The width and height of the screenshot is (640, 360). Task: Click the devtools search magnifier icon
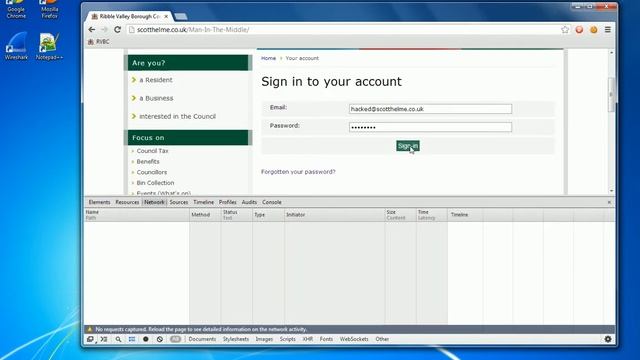tap(118, 339)
